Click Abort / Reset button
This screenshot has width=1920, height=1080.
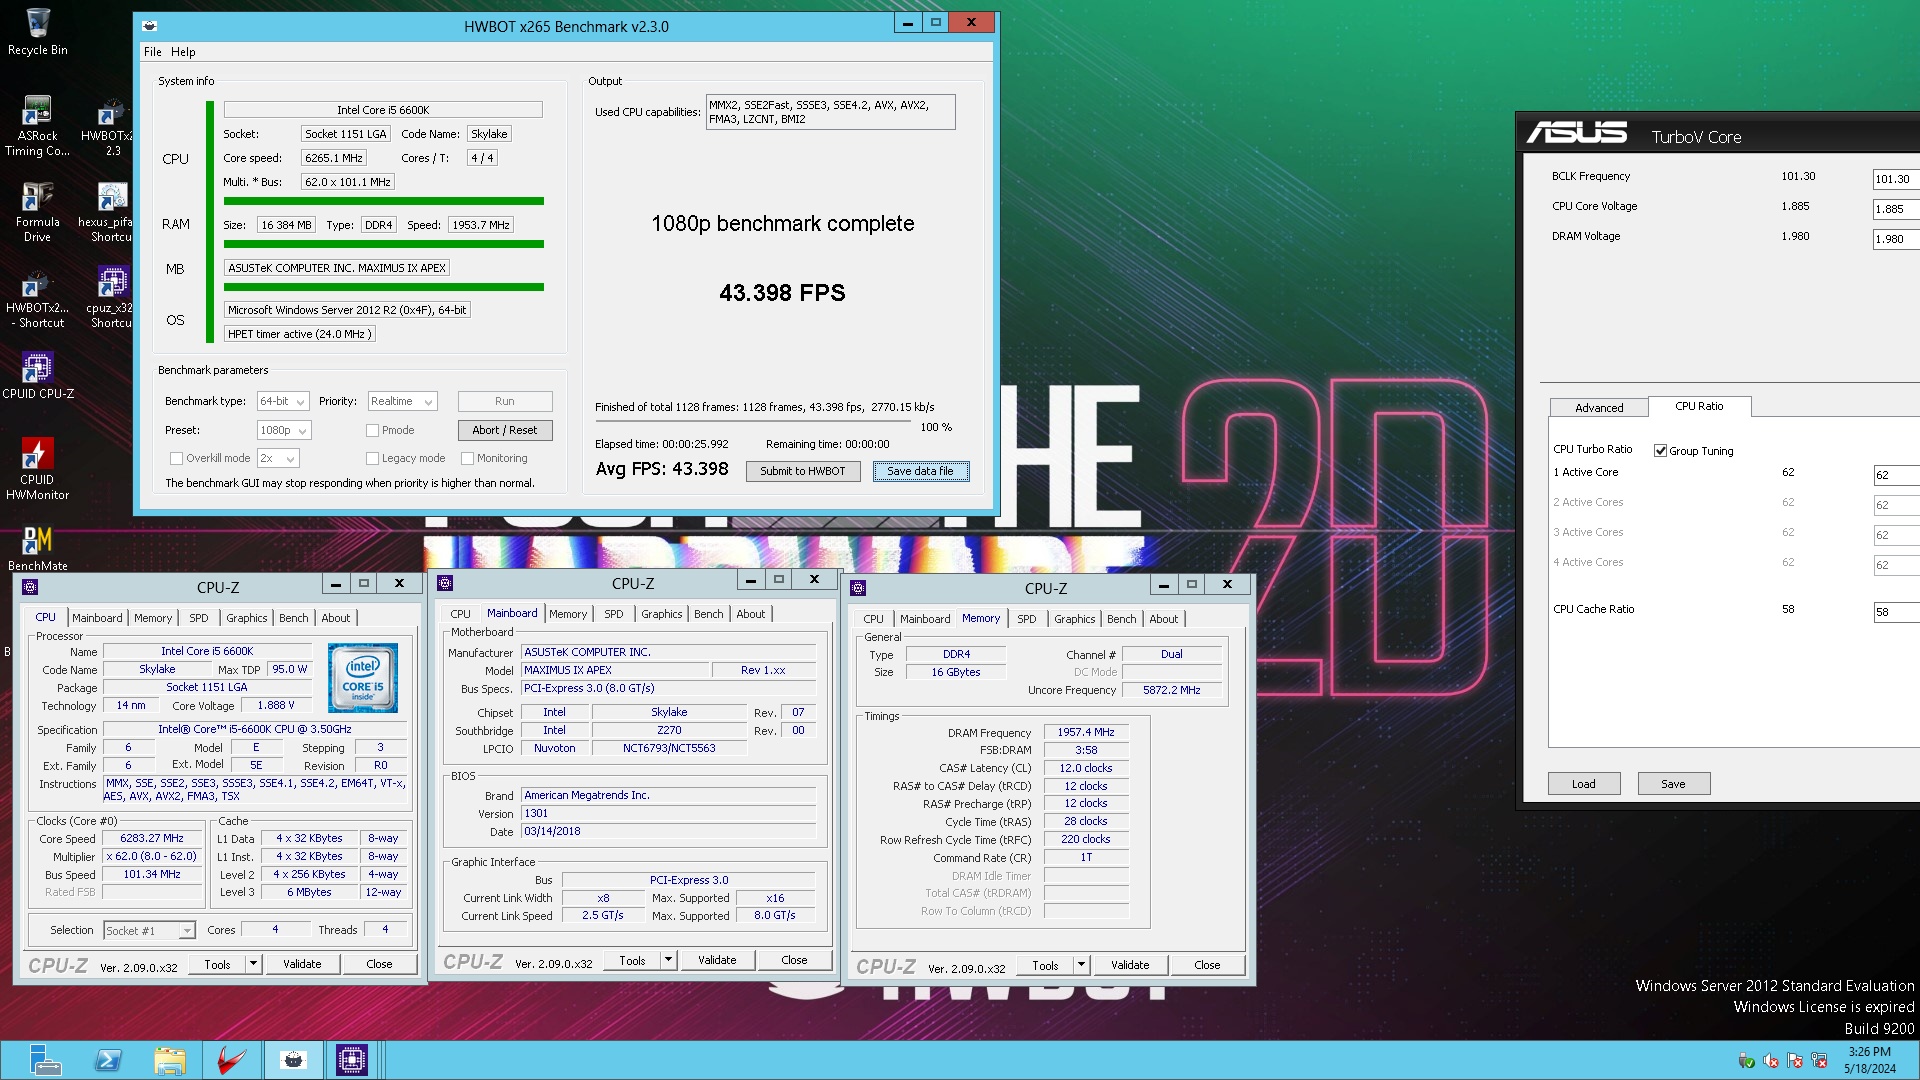click(x=505, y=430)
